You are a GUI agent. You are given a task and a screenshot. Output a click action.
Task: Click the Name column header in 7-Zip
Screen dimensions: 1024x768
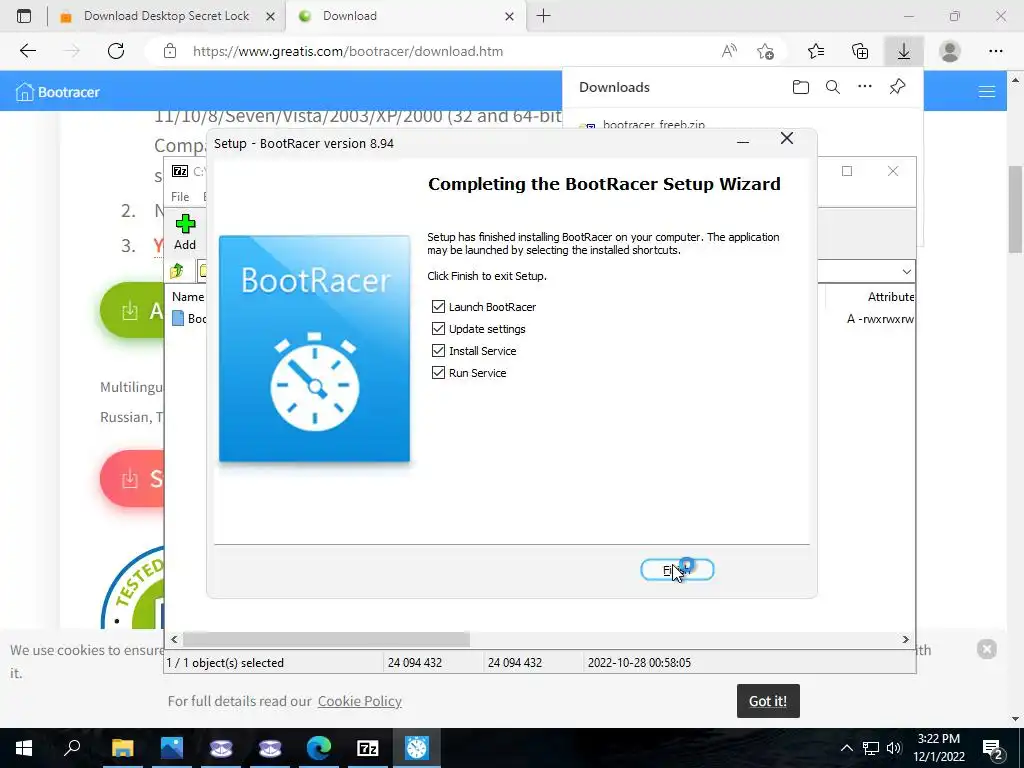(188, 296)
